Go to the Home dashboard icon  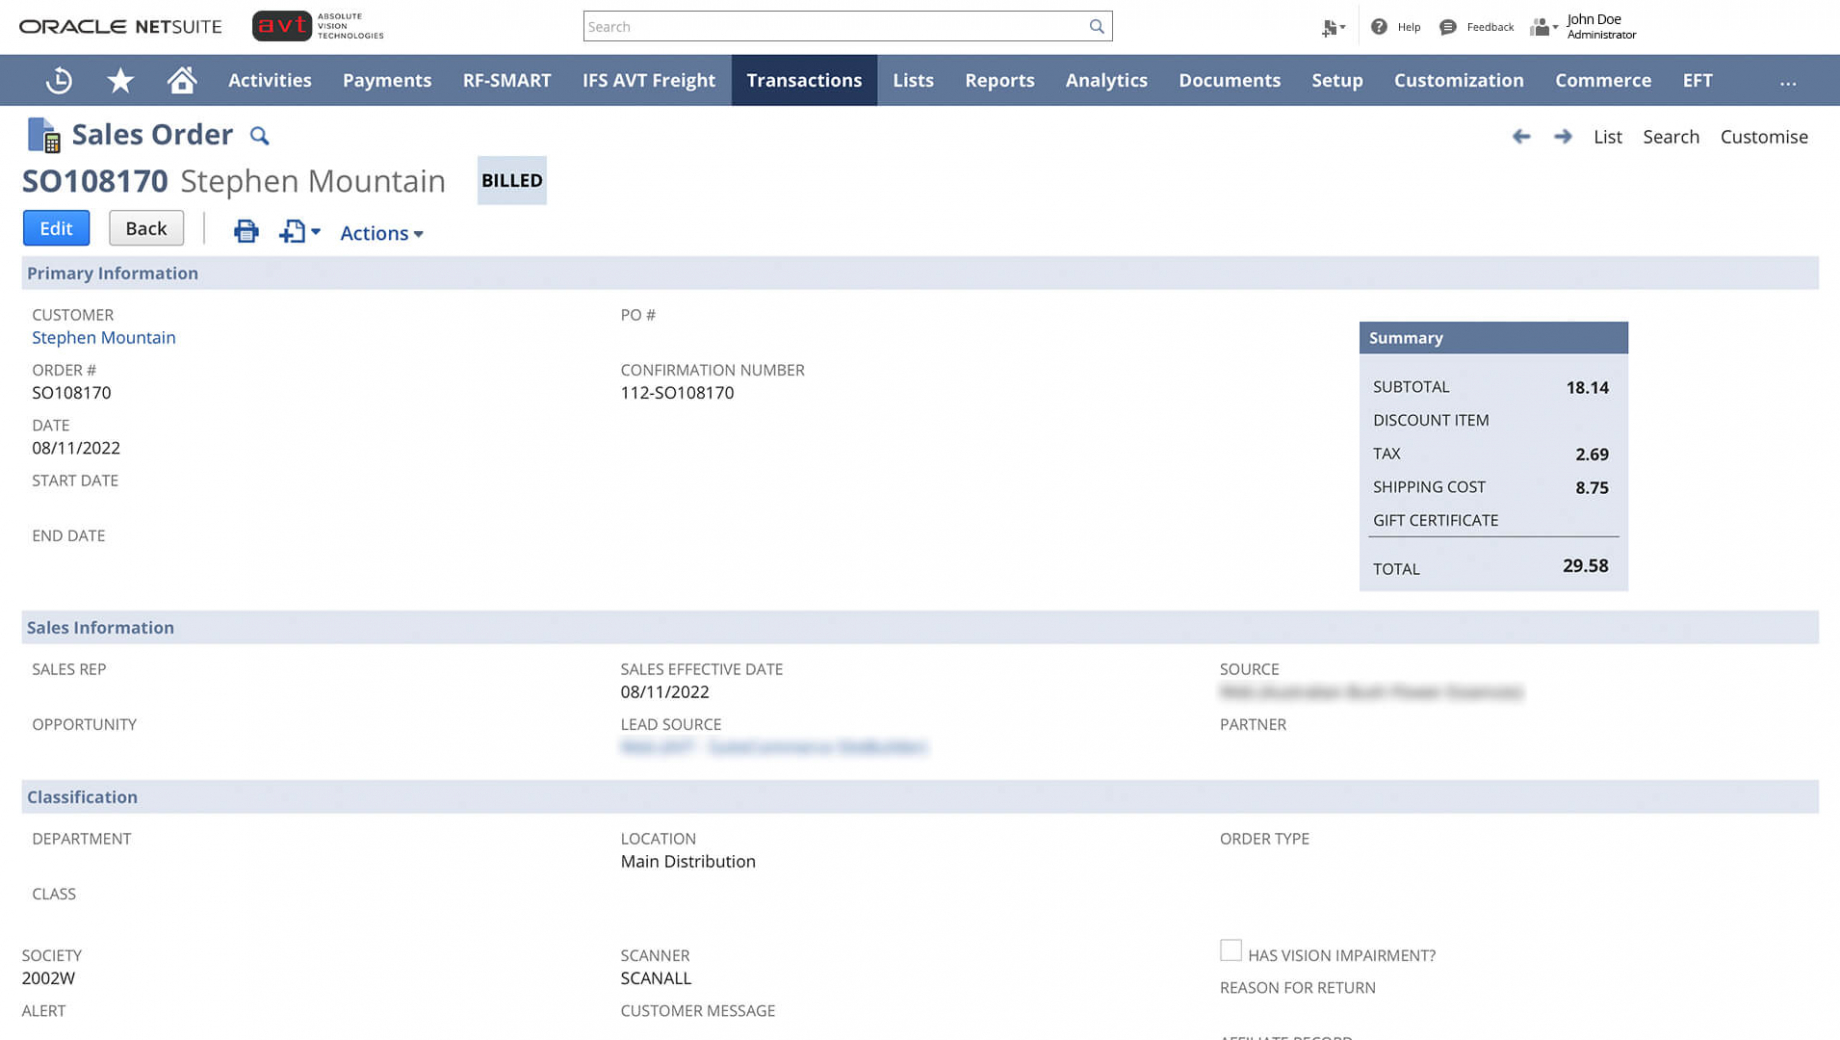pos(182,80)
